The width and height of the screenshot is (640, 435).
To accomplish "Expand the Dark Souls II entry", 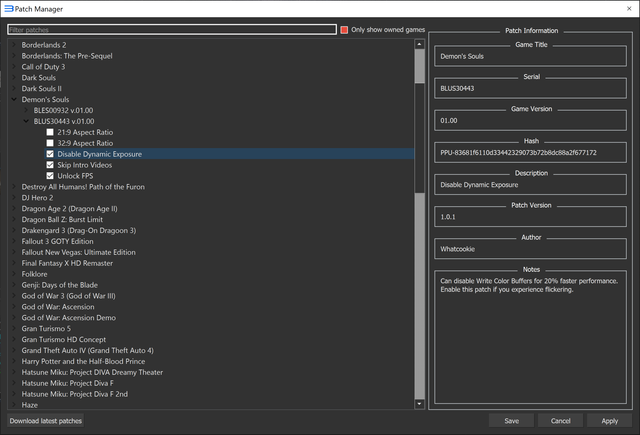I will tap(14, 89).
